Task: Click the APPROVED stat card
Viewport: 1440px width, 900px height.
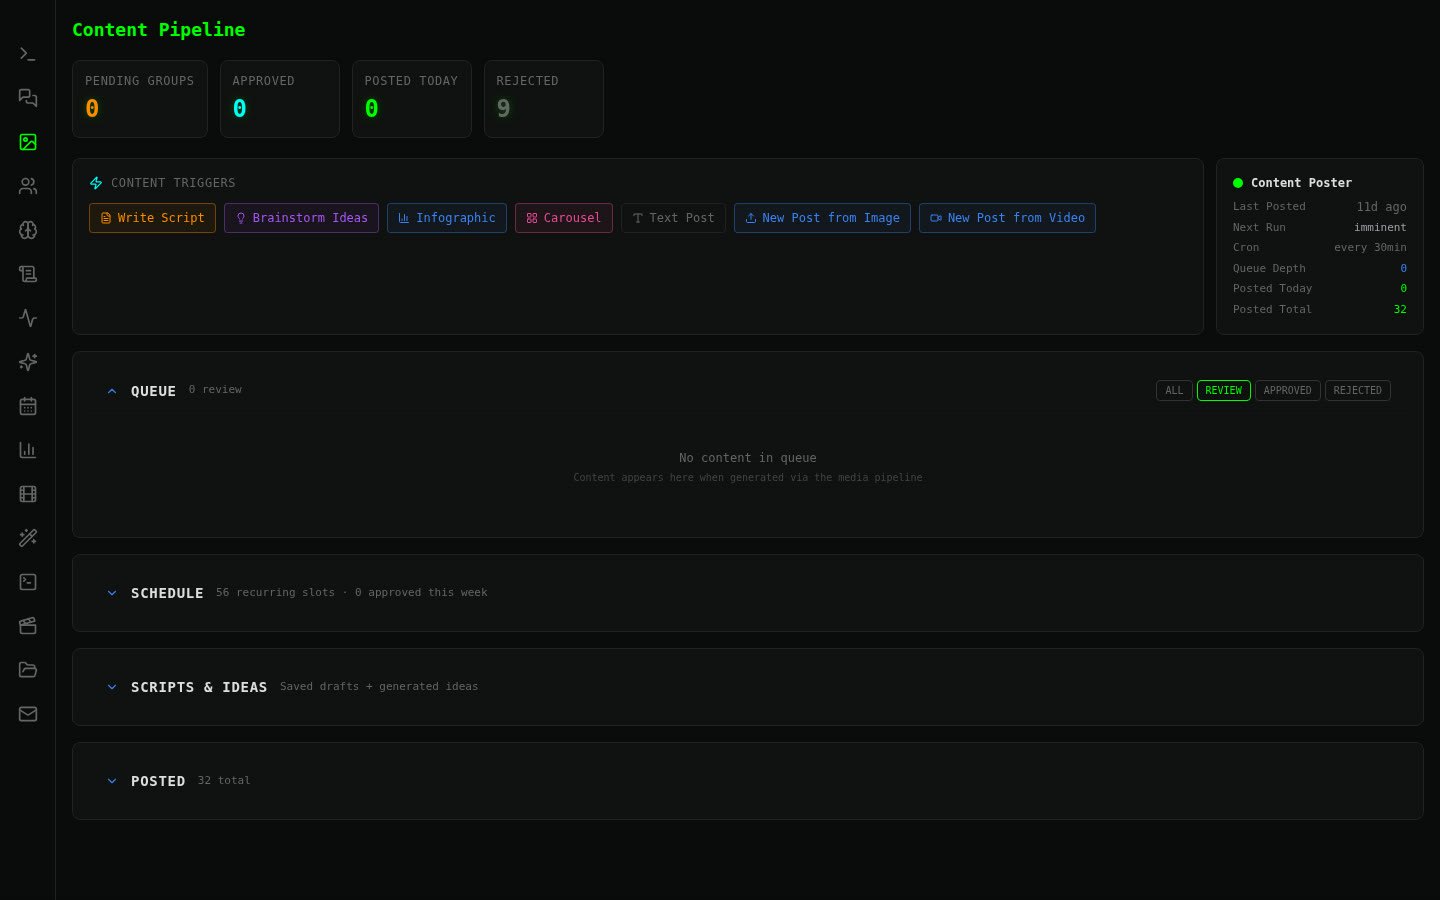Action: click(x=280, y=99)
